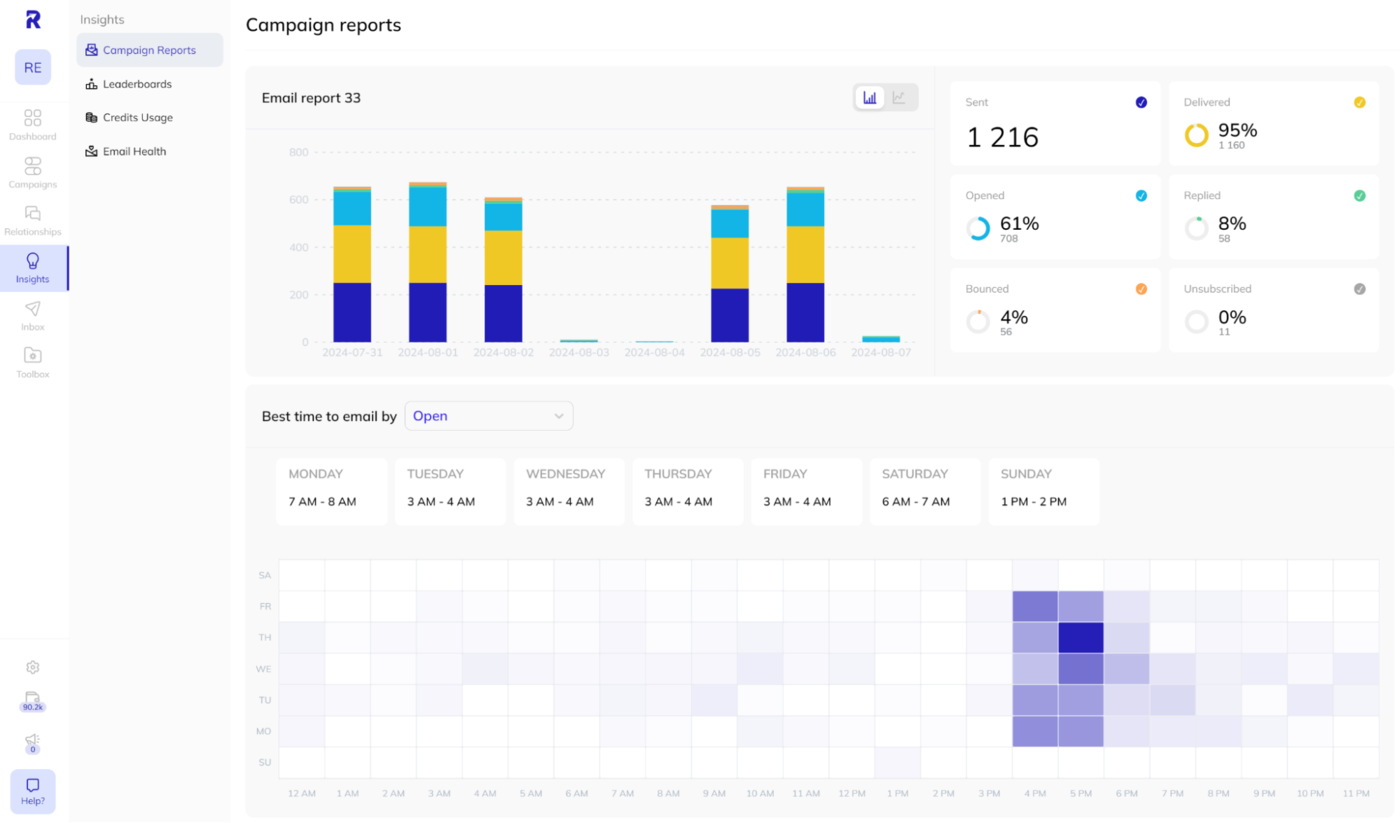Toggle the Opened series checkbox
The height and width of the screenshot is (823, 1400).
point(1141,196)
